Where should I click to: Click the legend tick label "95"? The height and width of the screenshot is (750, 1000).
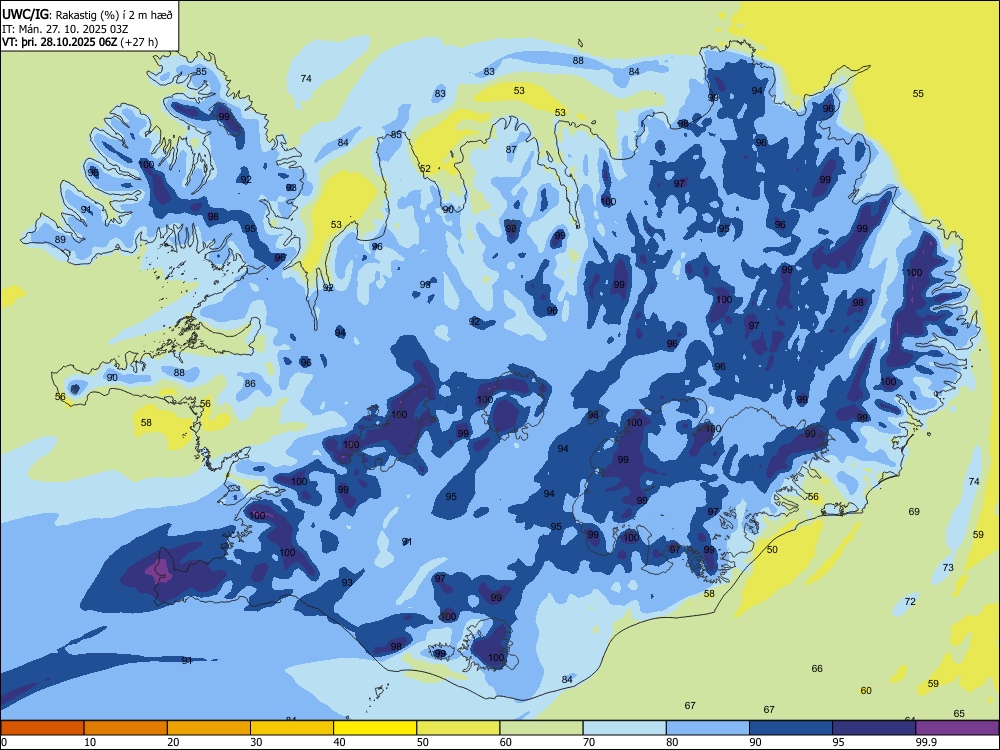click(x=838, y=742)
